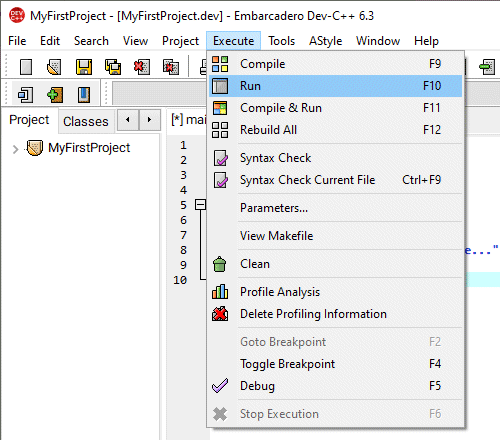Choose Parameters... from the Execute menu
This screenshot has height=440, width=500.
coord(334,208)
